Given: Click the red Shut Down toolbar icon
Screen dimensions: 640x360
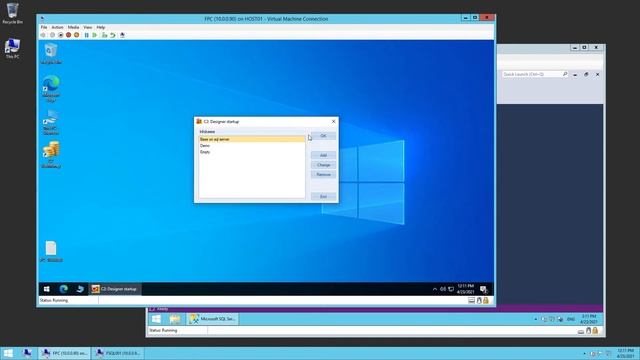Looking at the screenshot, I should point(69,35).
